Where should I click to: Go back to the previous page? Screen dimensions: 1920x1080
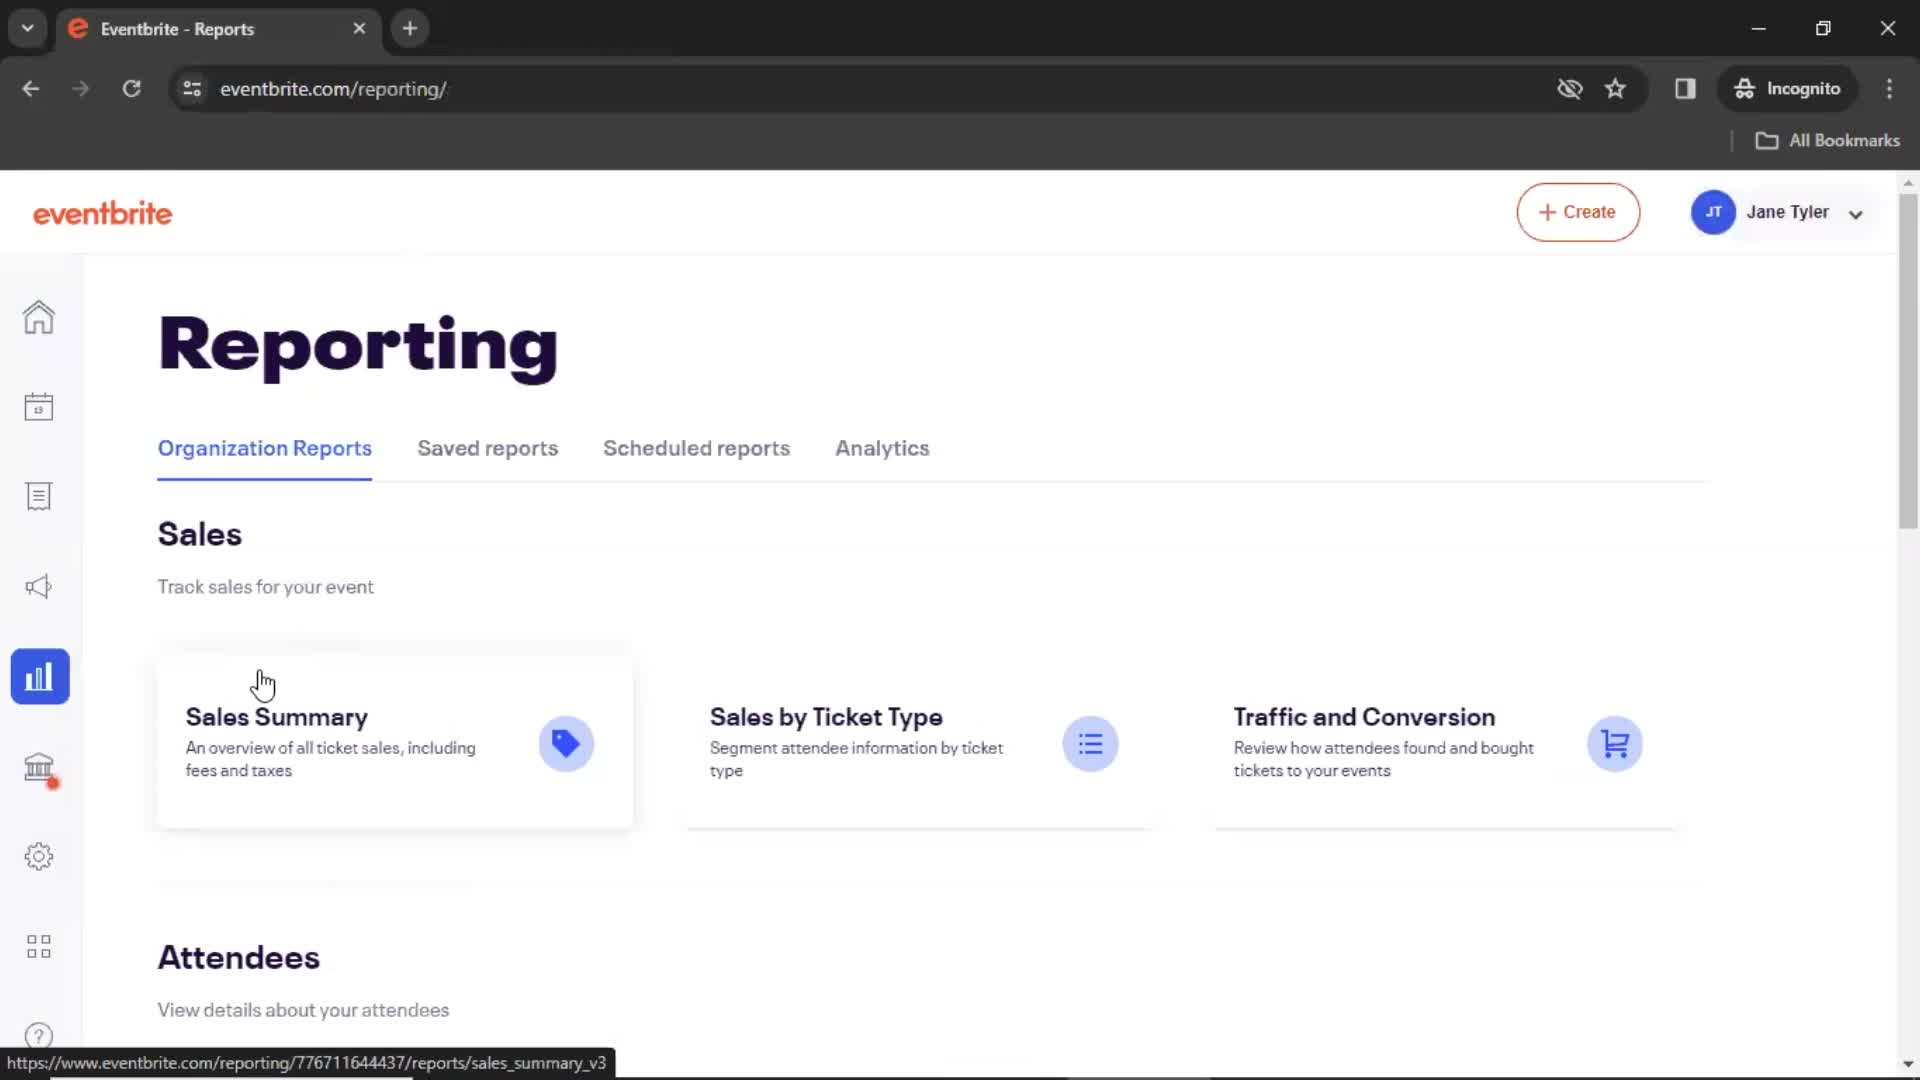pyautogui.click(x=31, y=89)
